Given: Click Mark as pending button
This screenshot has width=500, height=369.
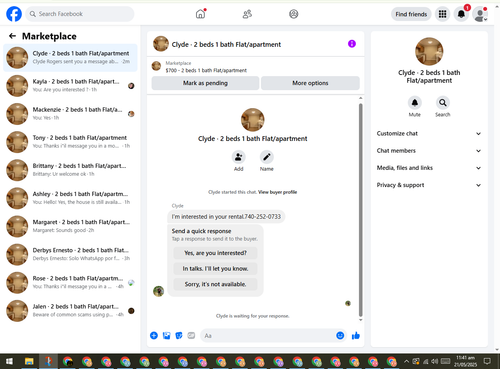Looking at the screenshot, I should (x=205, y=83).
